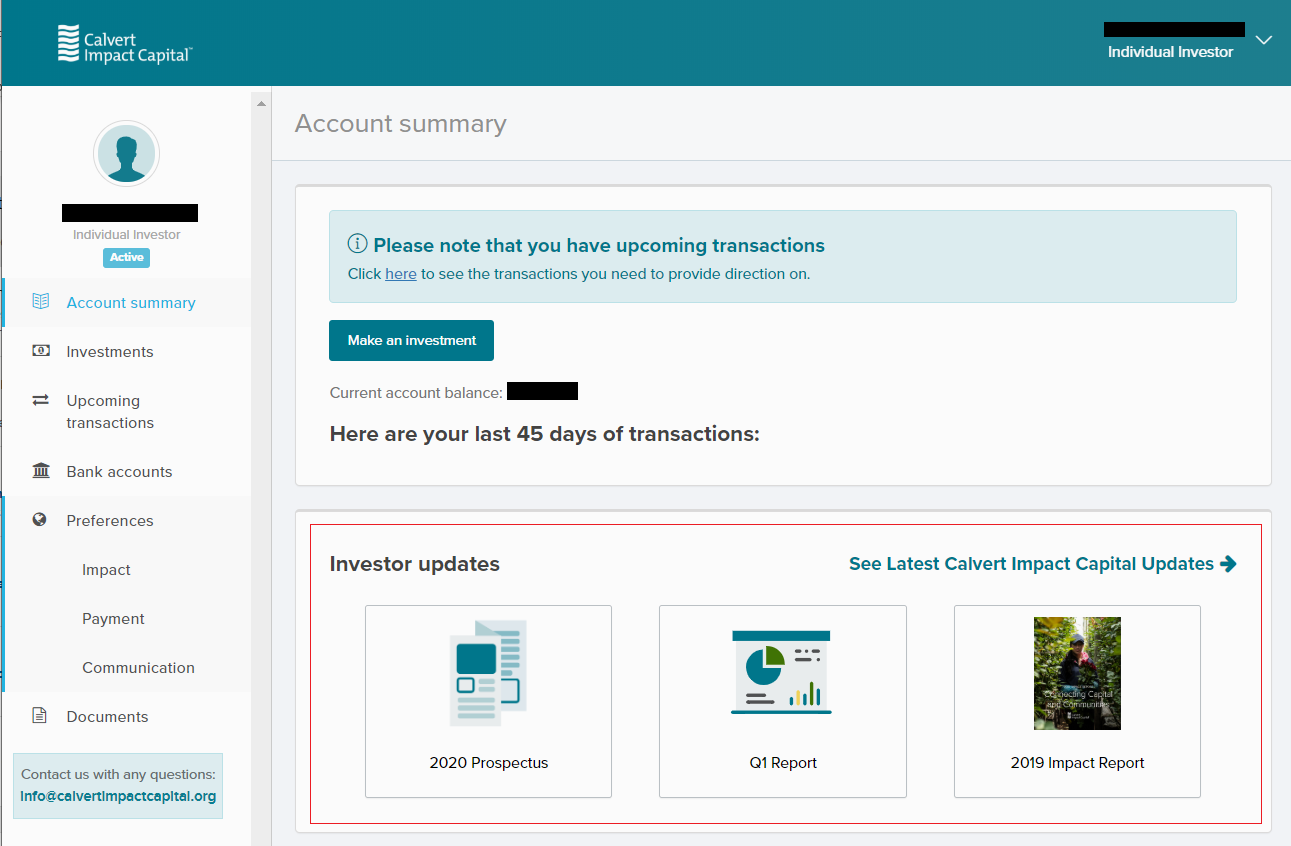Click the Calvert Impact Capital logo
Viewport: 1291px width, 846px height.
pos(124,43)
